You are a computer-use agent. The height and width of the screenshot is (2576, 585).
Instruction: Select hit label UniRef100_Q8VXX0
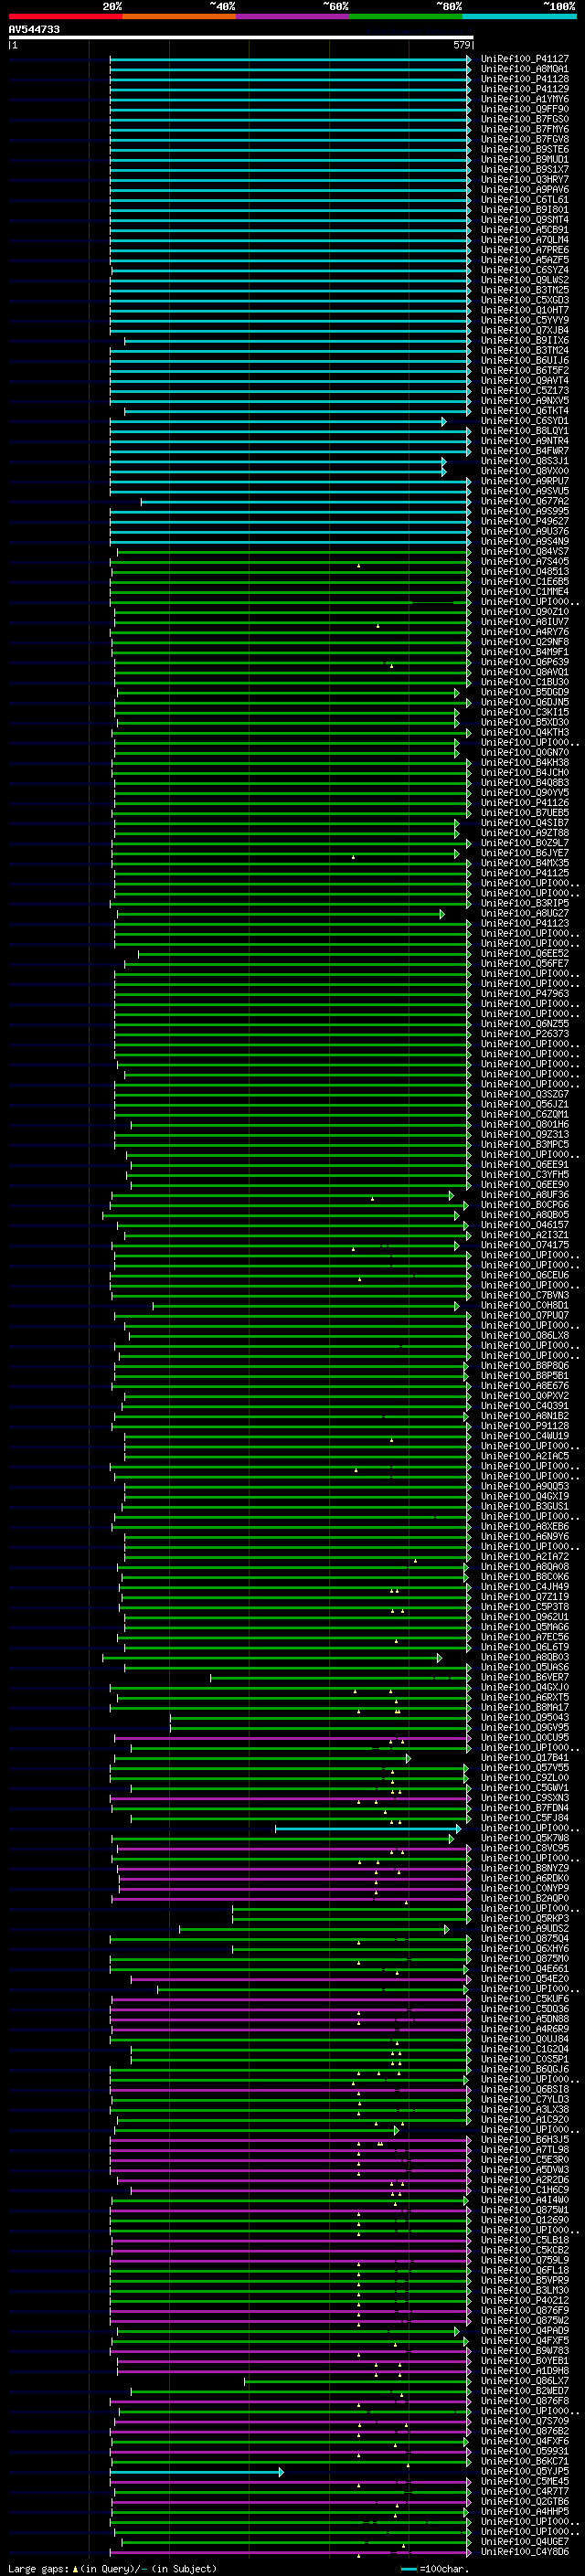pos(525,471)
